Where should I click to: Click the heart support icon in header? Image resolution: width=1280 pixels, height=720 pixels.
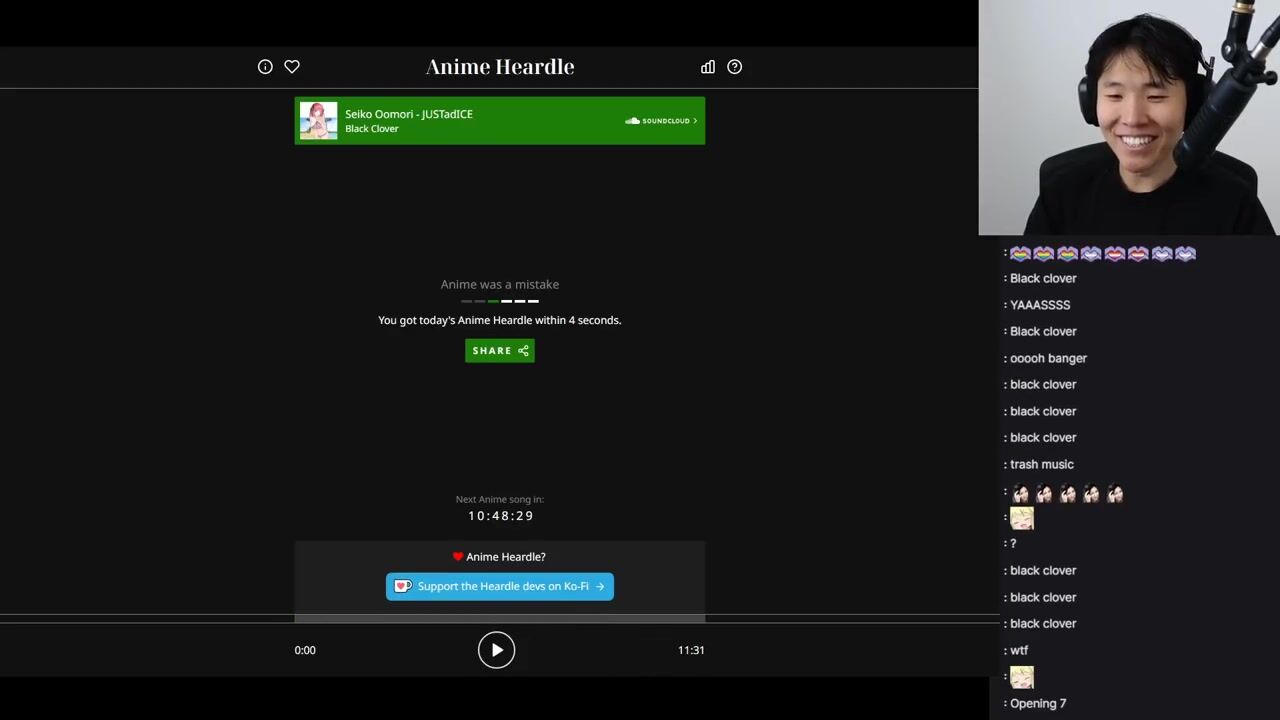click(x=292, y=67)
